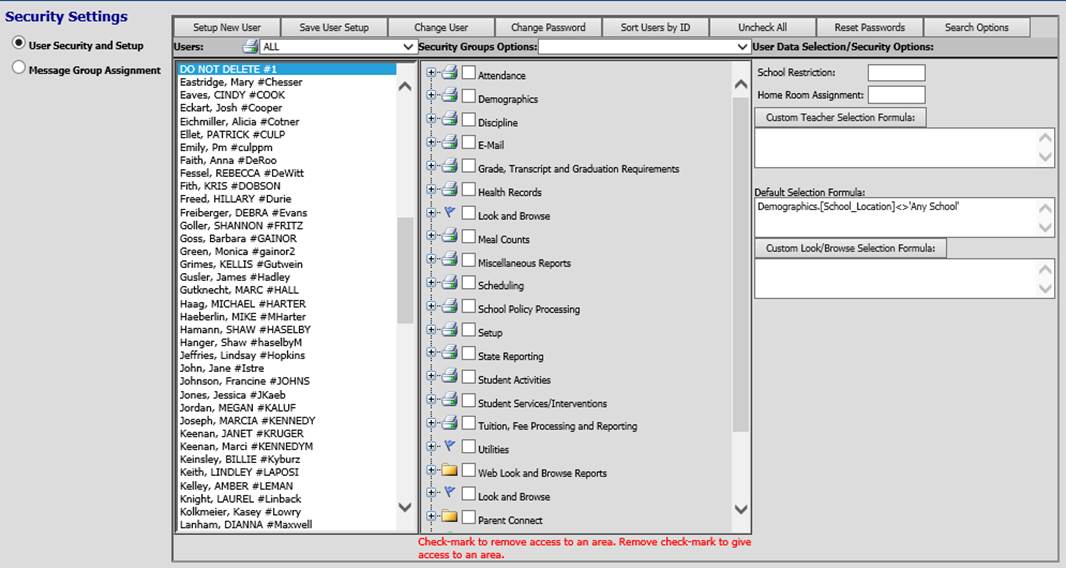
Task: Click the School Restriction input field
Action: coord(896,73)
